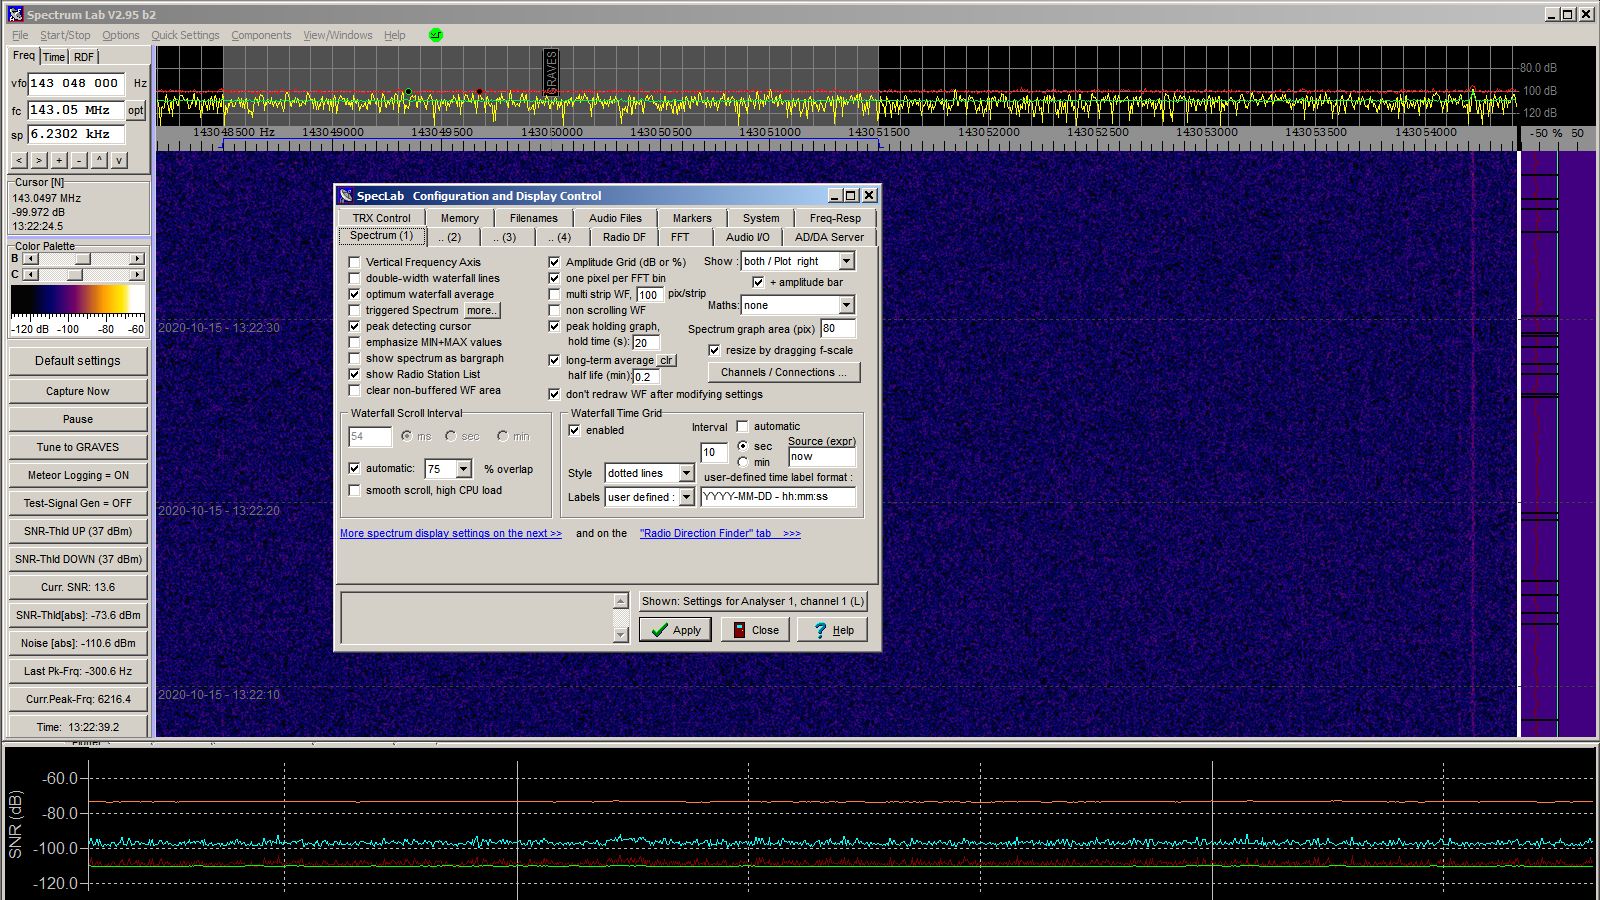Viewport: 1600px width, 900px height.
Task: Open the Labels 'user defined' dropdown
Action: pyautogui.click(x=686, y=497)
